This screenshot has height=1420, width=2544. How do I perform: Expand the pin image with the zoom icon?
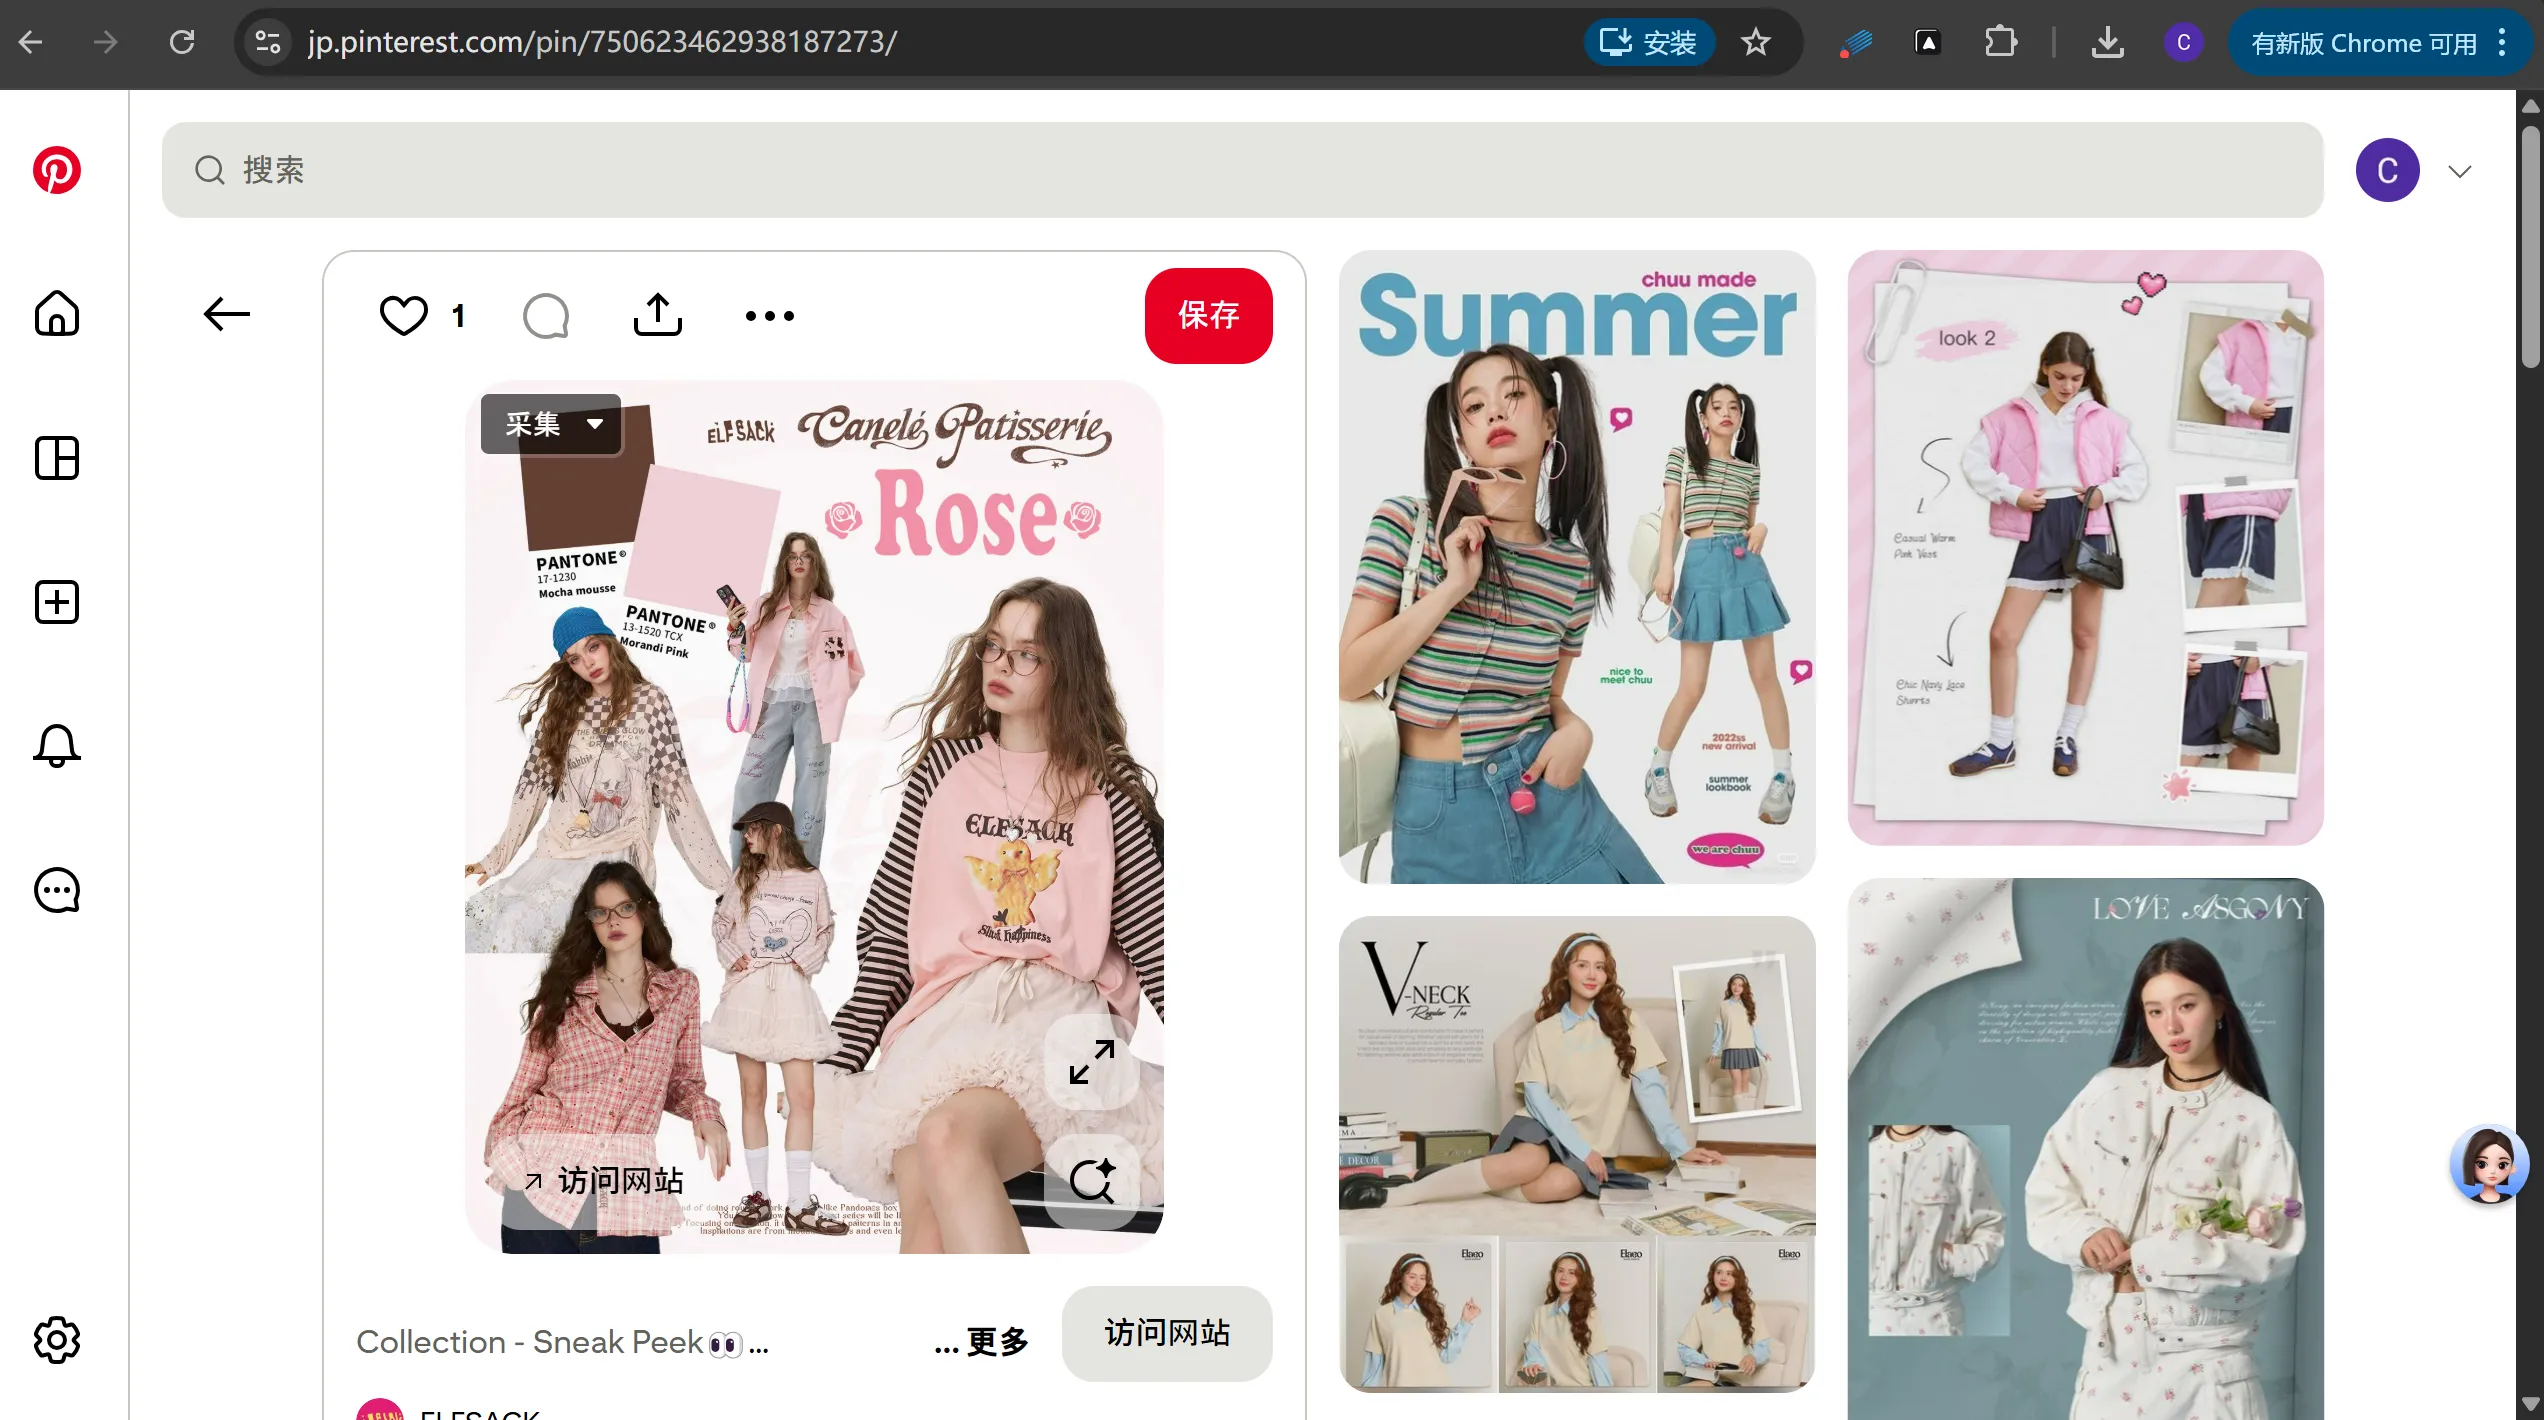click(1093, 1062)
